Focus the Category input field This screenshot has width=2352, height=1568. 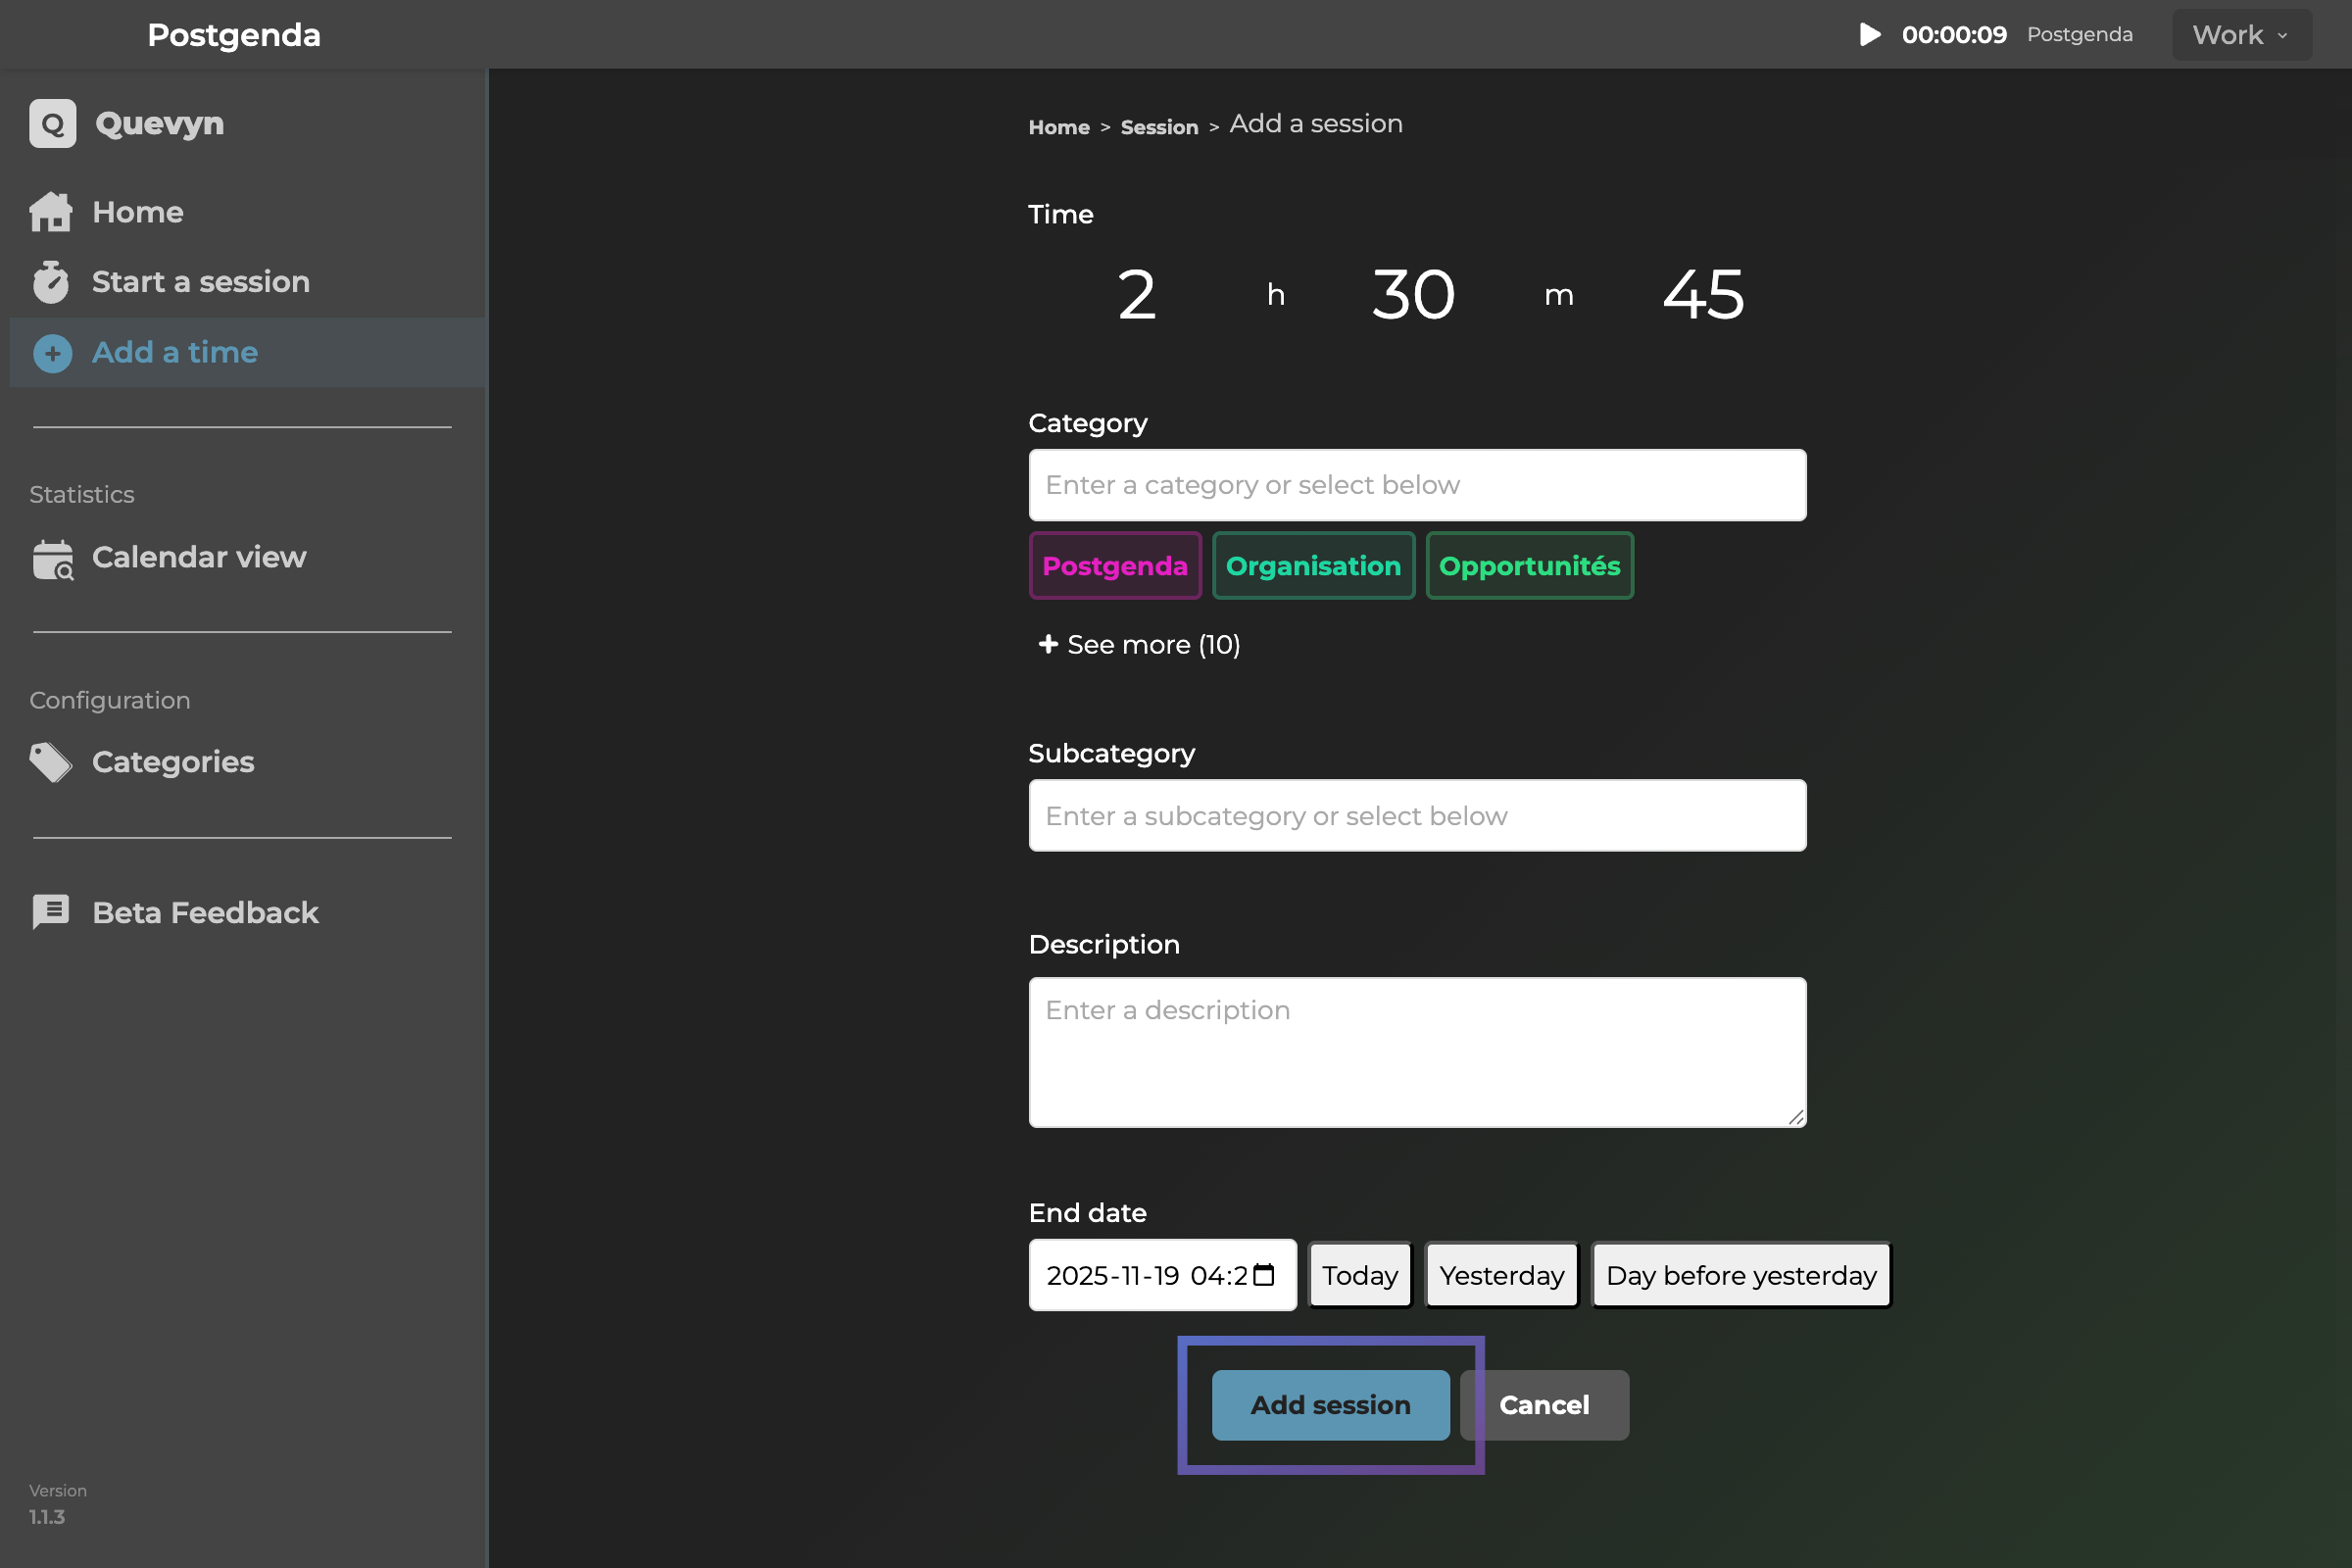click(1417, 485)
